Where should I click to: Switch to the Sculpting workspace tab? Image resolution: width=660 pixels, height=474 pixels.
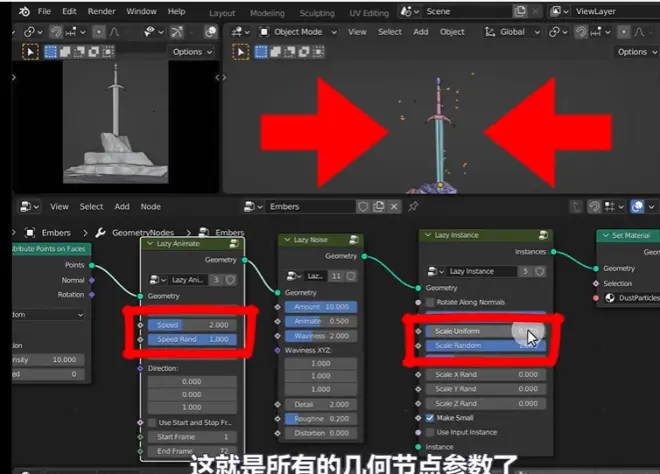(x=317, y=13)
